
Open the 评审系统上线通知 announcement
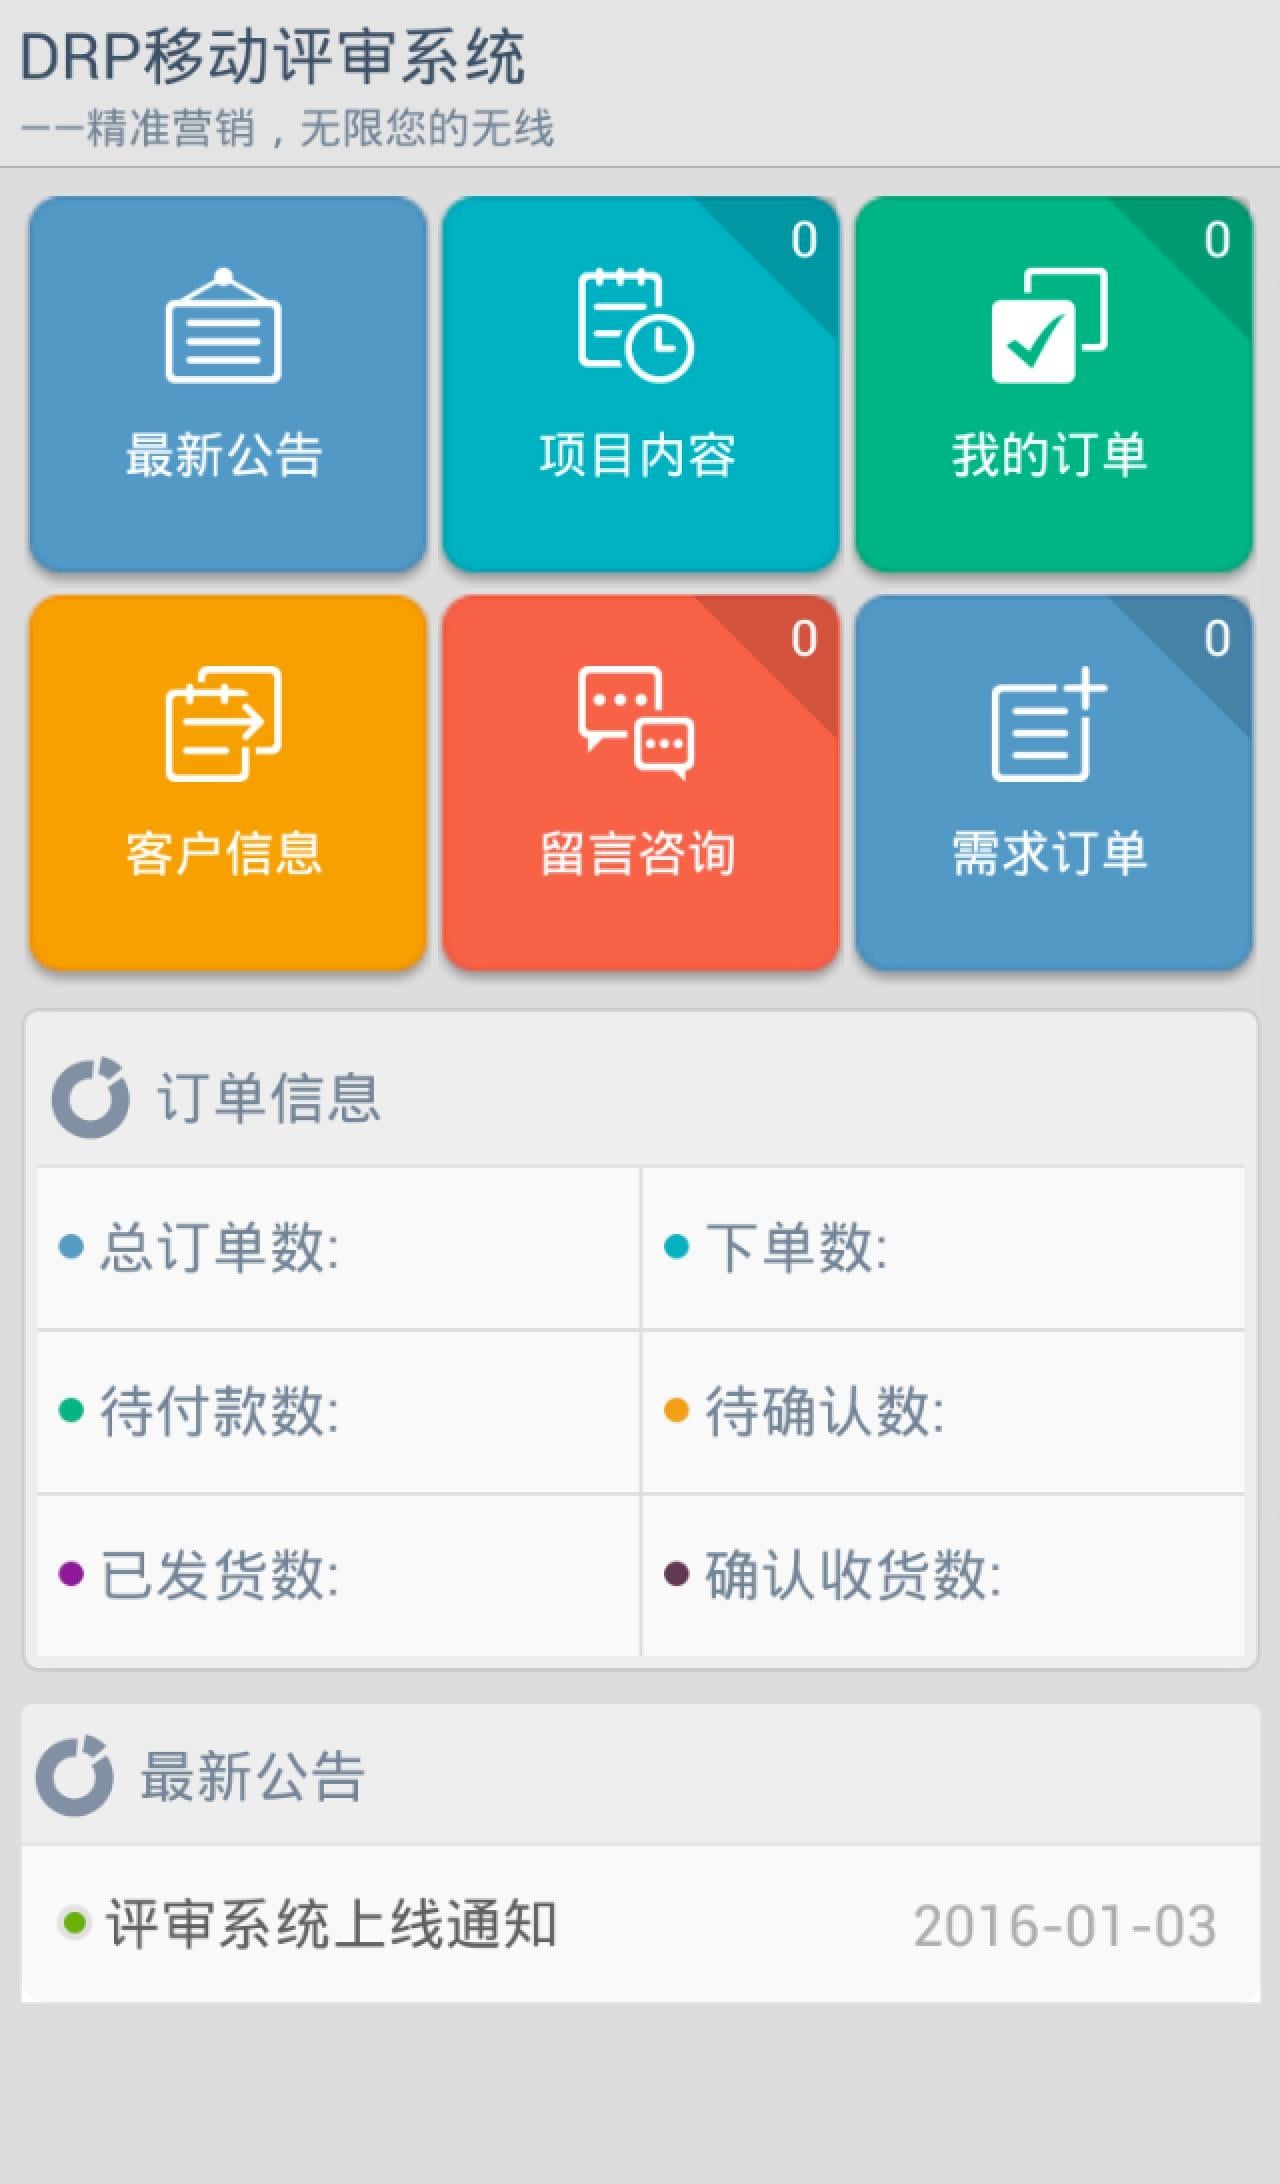[640, 1924]
